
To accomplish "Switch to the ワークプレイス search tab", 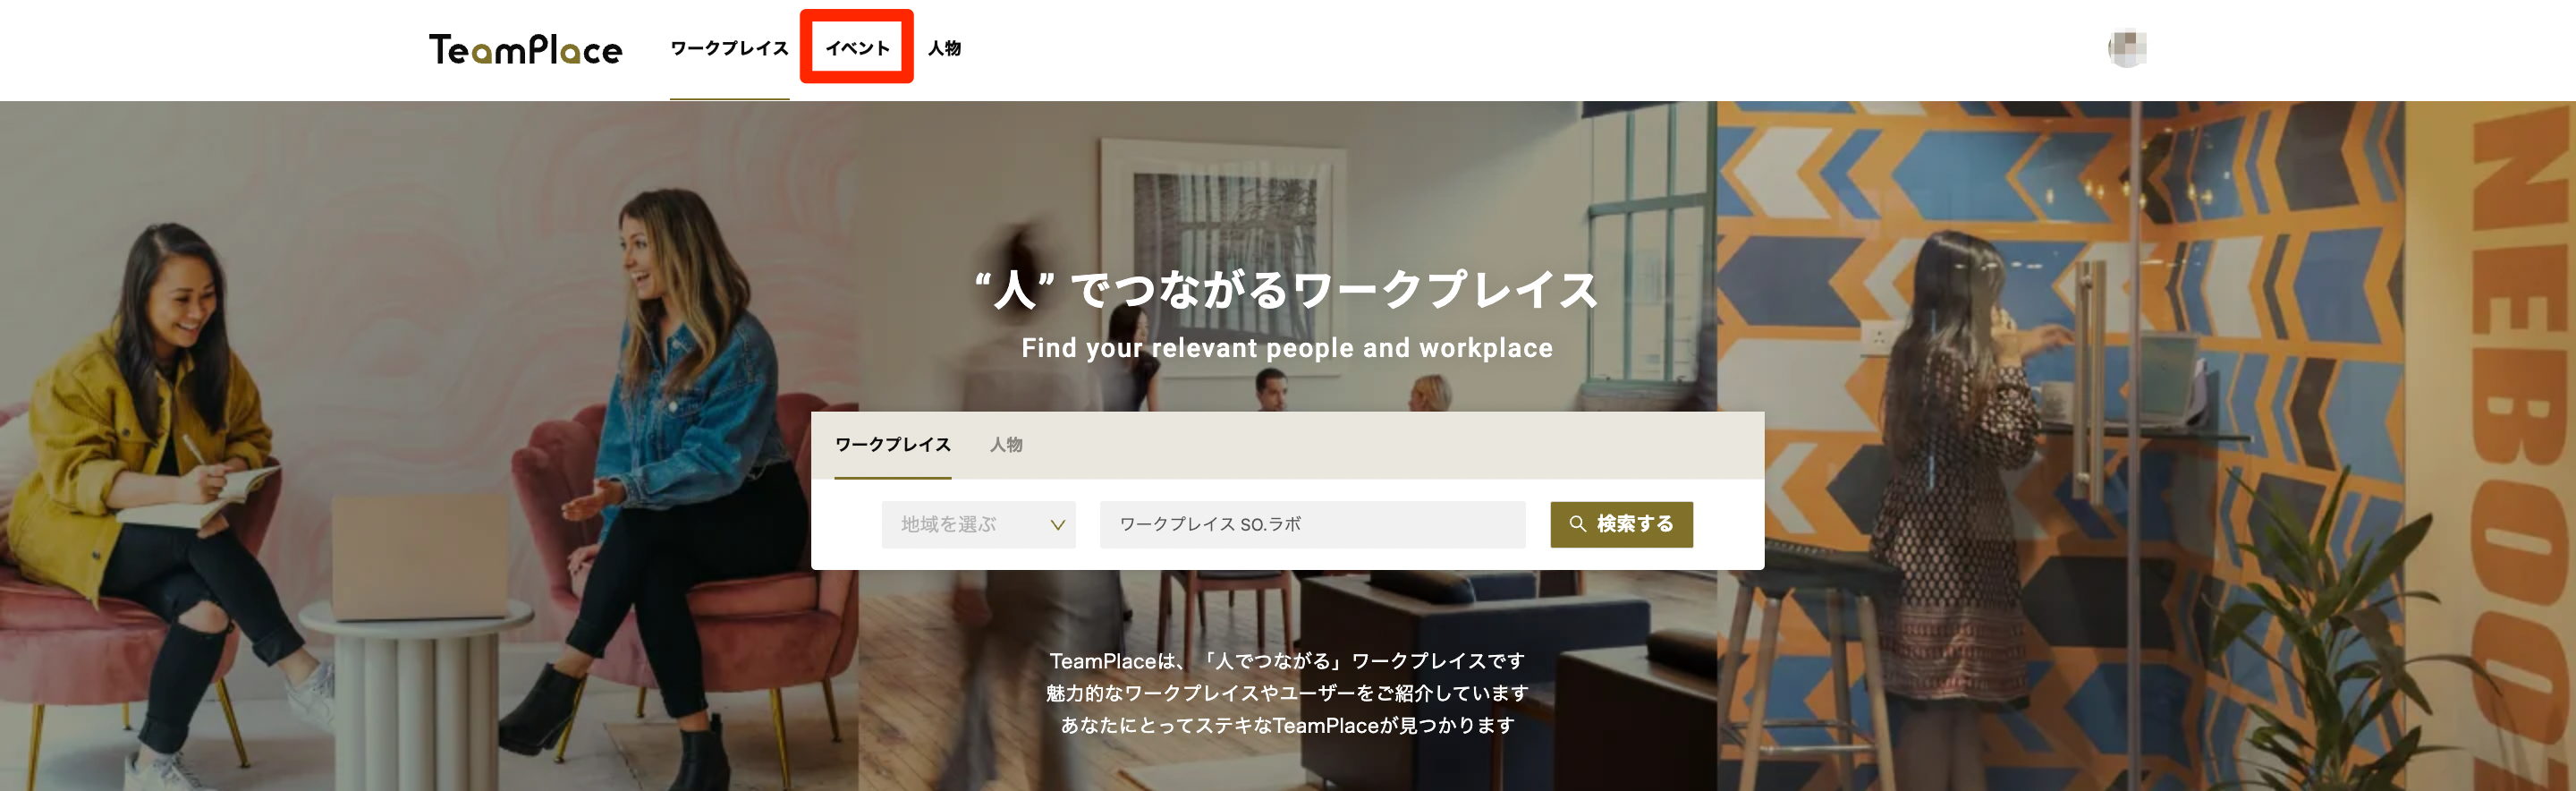I will [893, 444].
